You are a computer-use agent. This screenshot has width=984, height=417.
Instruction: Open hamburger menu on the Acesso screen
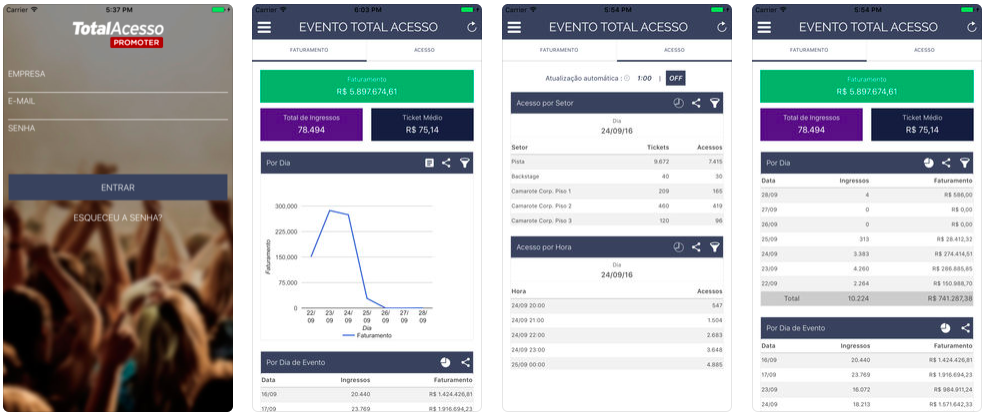[x=514, y=27]
